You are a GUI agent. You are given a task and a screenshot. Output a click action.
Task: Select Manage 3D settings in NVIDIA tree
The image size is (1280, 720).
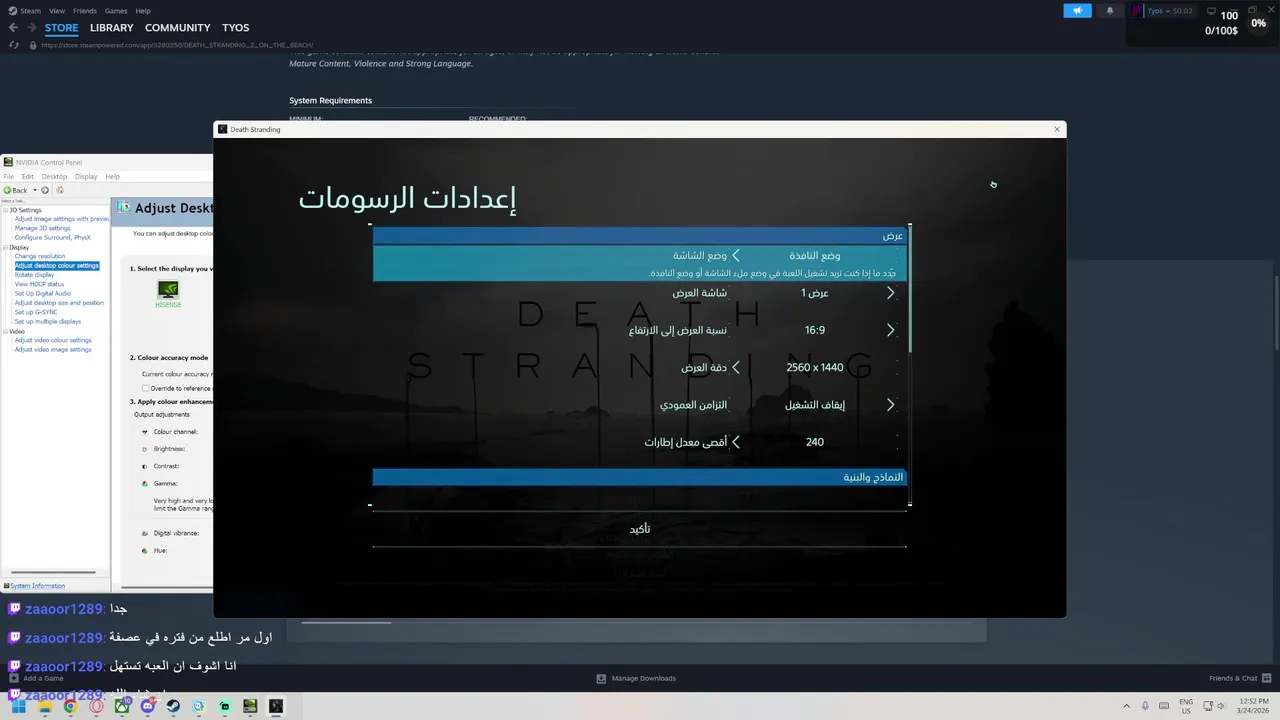43,228
